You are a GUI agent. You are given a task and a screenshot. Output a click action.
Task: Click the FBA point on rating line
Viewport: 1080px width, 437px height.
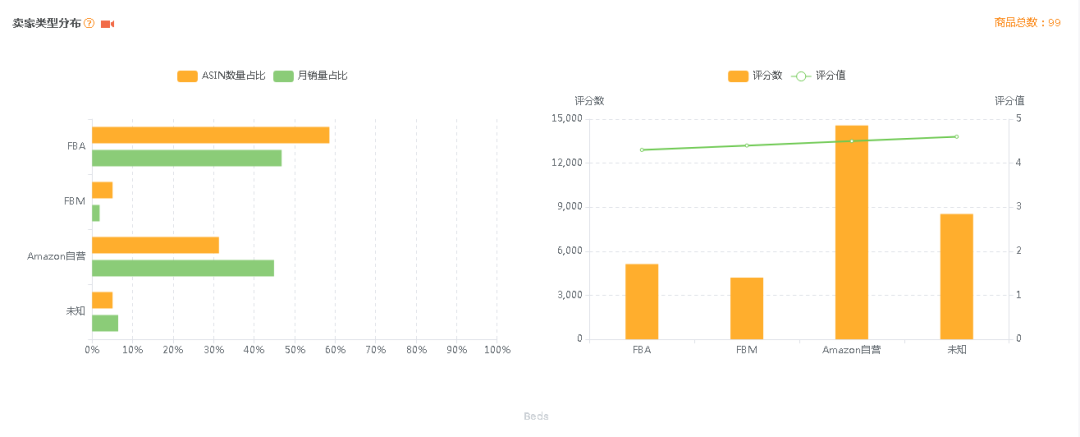(641, 150)
